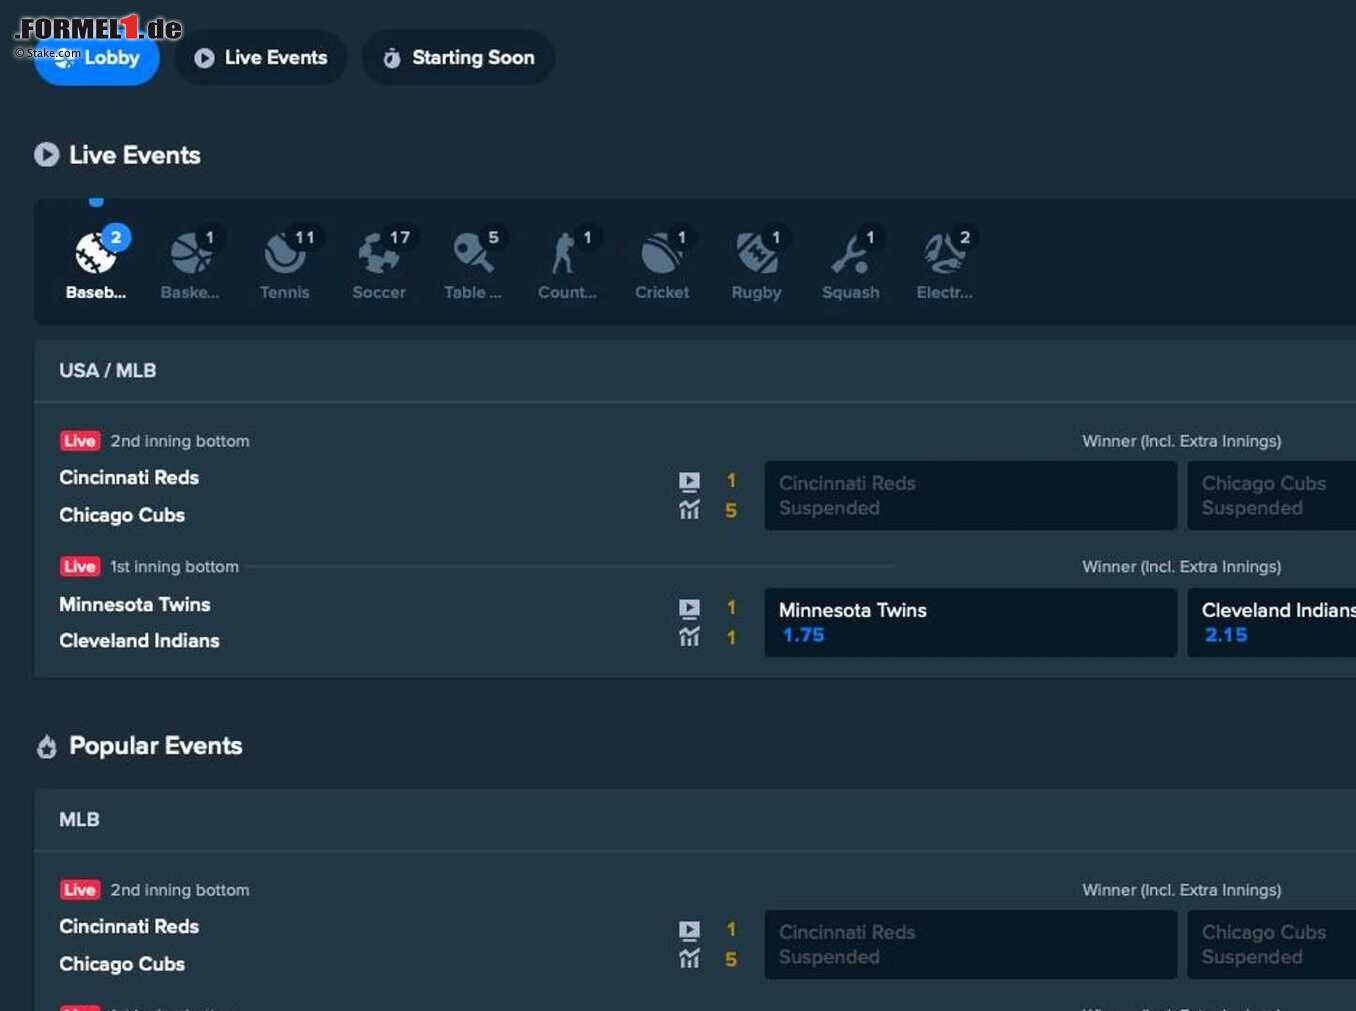Click the Live badge beside 2nd inning bottom under USA / MLB
1356x1011 pixels.
[80, 441]
